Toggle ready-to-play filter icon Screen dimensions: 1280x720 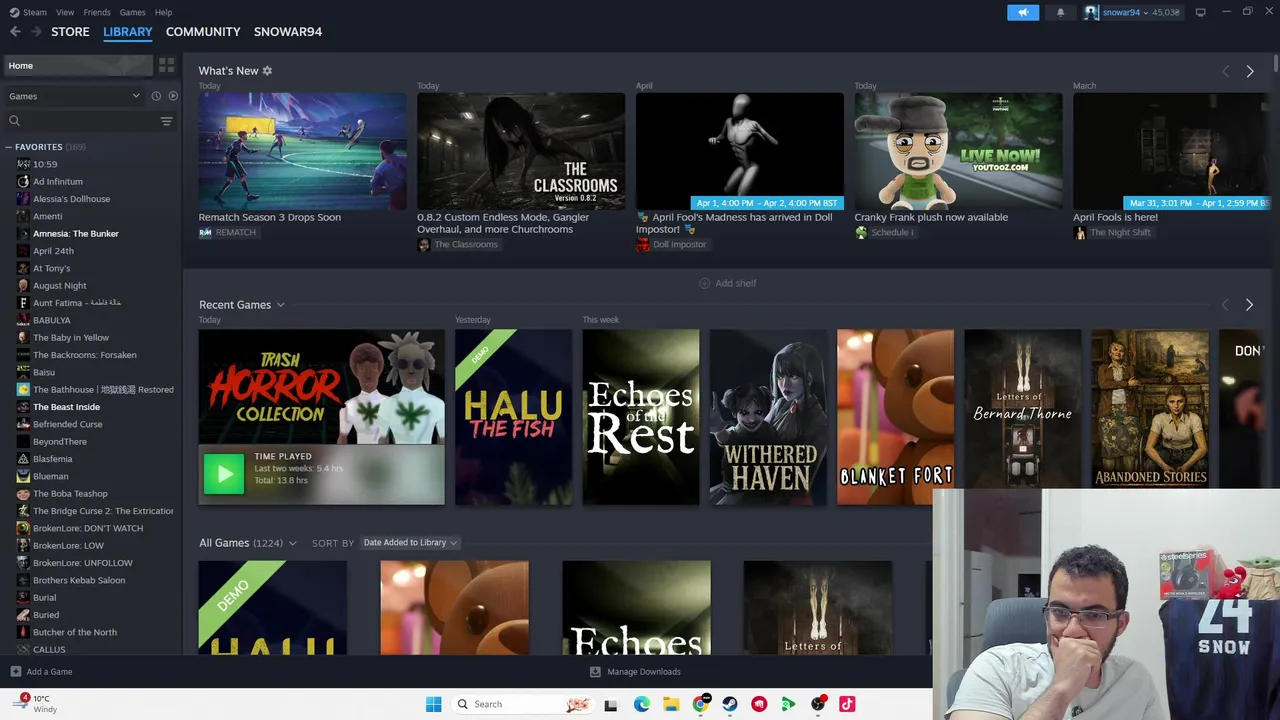coord(173,96)
